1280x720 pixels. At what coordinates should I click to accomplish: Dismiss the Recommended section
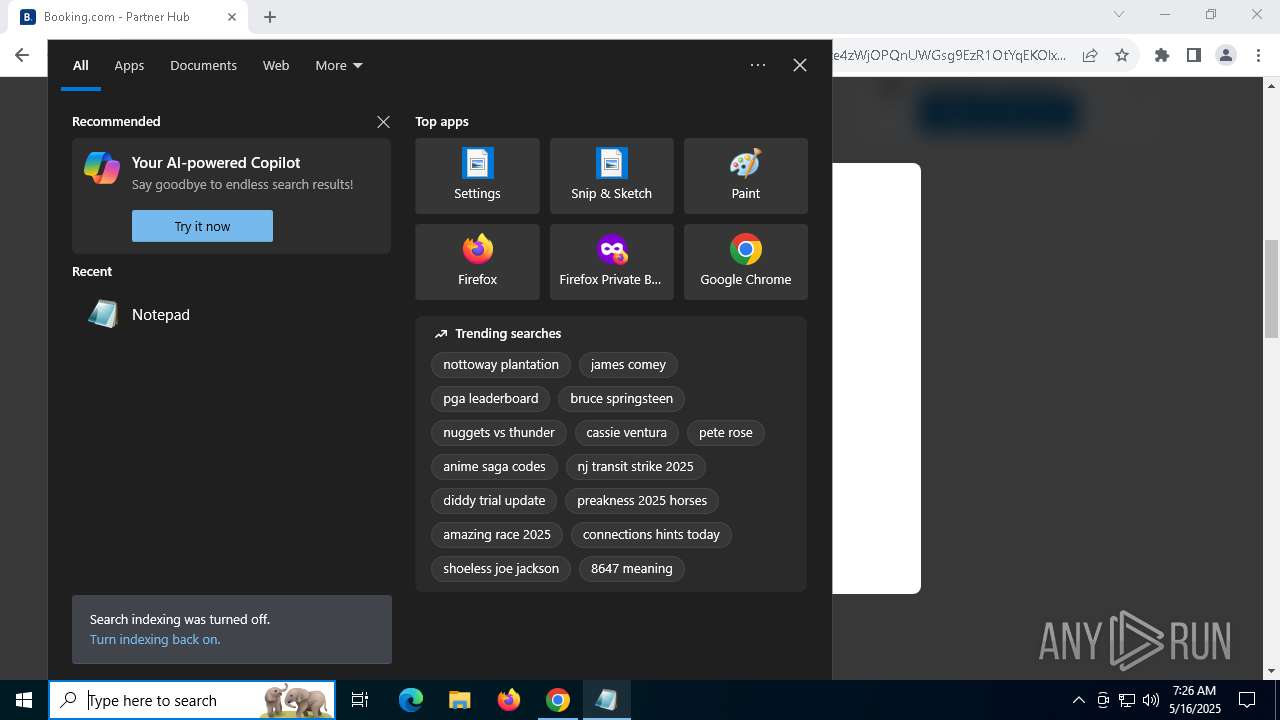[x=383, y=121]
